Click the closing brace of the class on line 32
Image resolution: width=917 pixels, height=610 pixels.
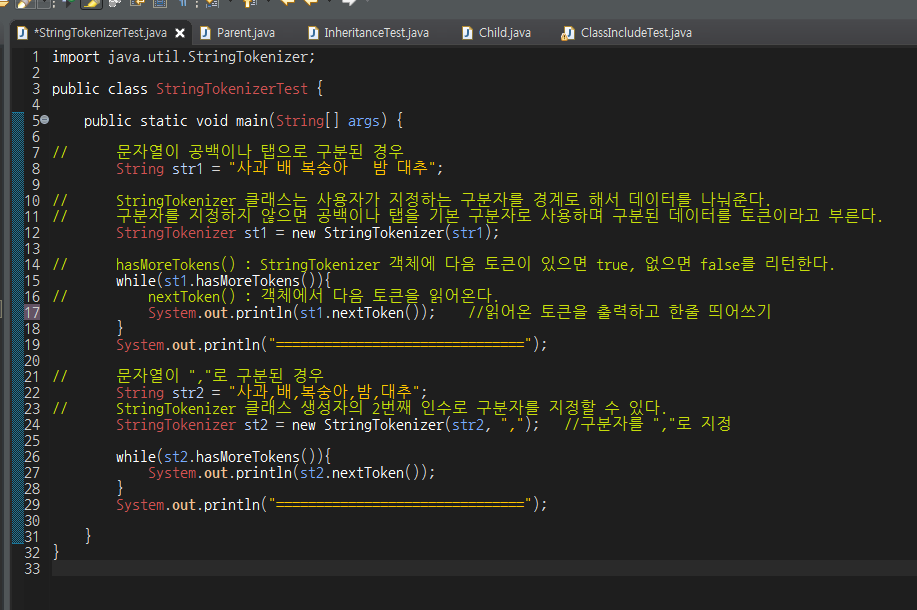click(56, 552)
